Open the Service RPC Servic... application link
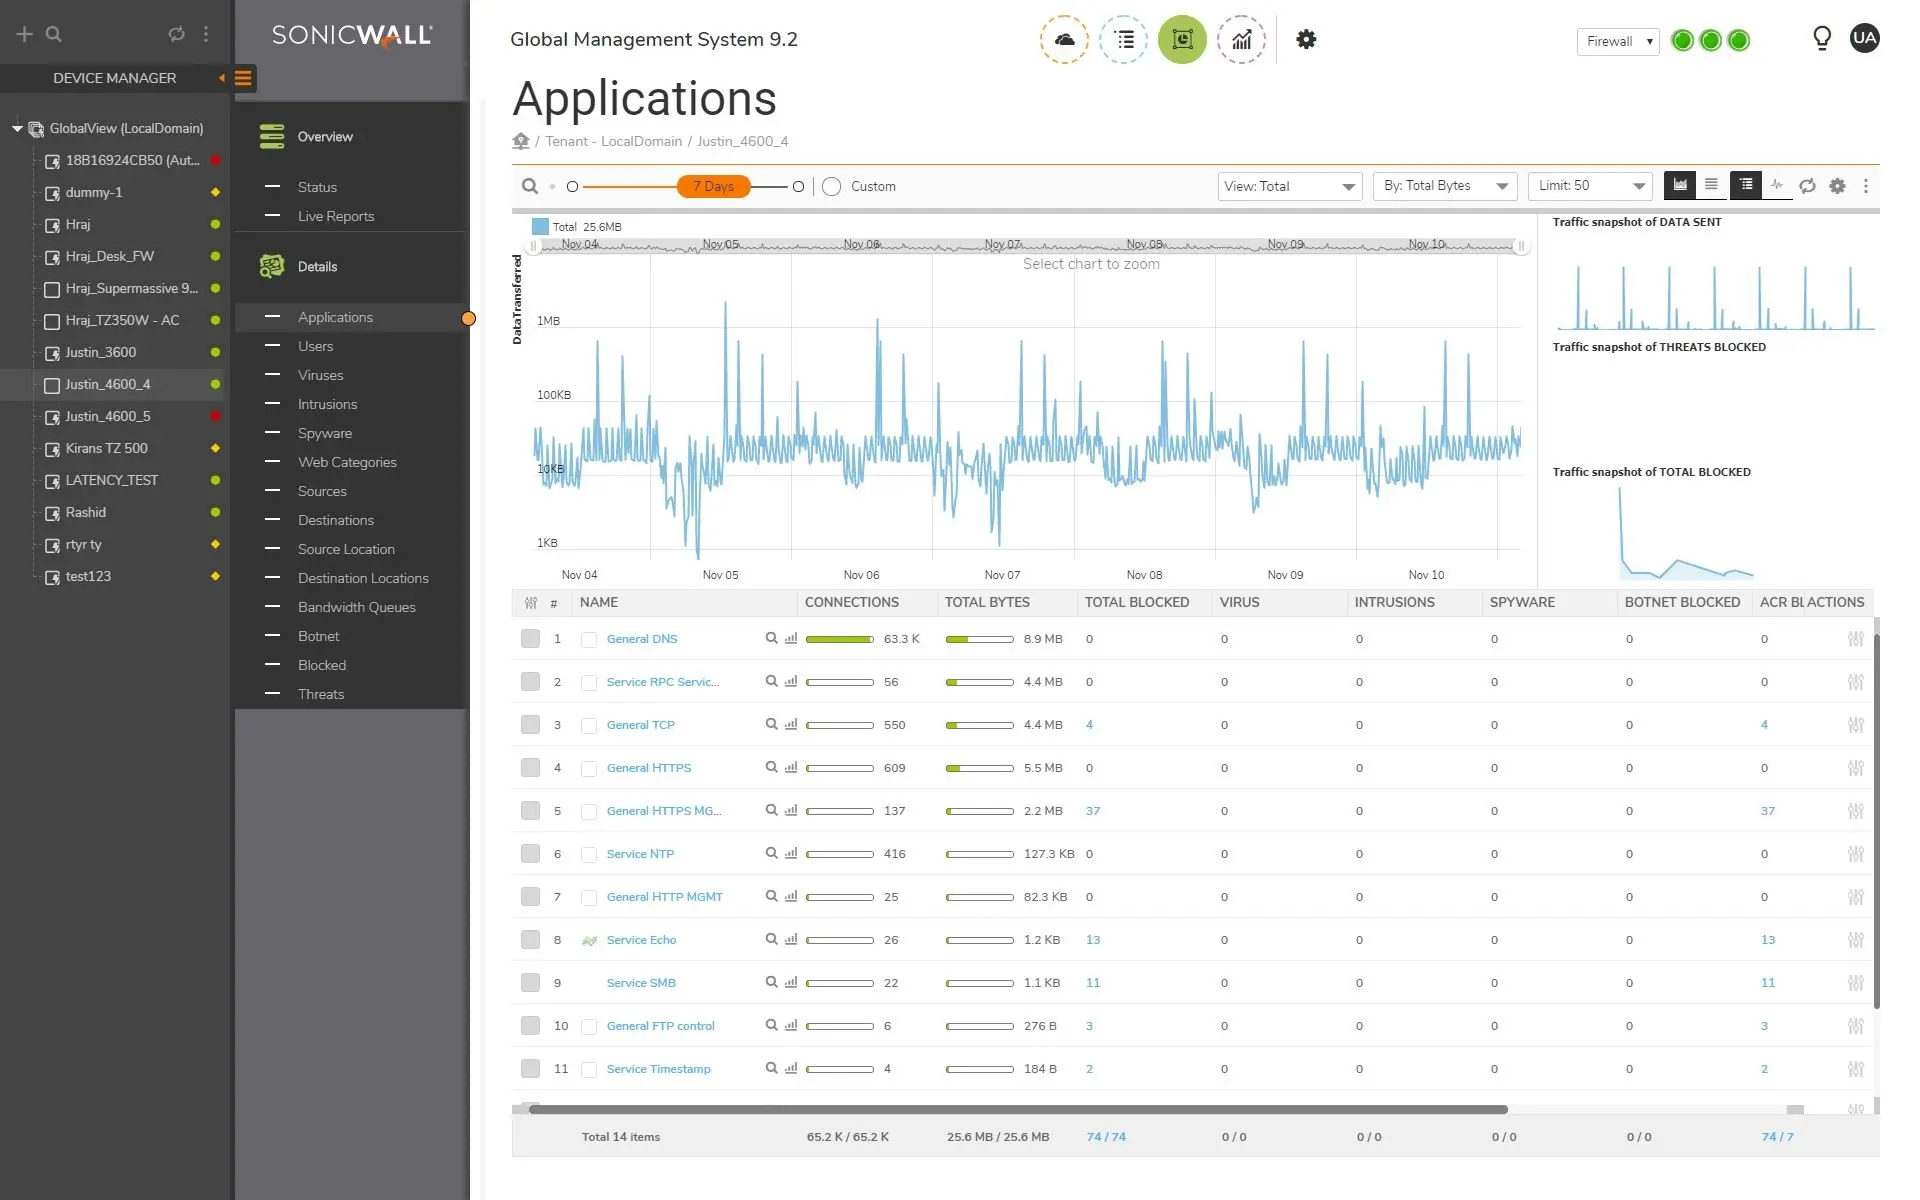This screenshot has width=1920, height=1200. [662, 682]
